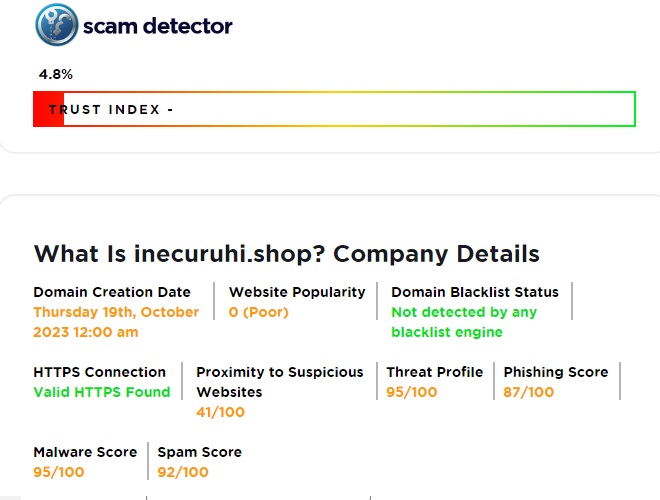Click the 4.8% trust score value
Image resolution: width=660 pixels, height=500 pixels.
click(56, 74)
